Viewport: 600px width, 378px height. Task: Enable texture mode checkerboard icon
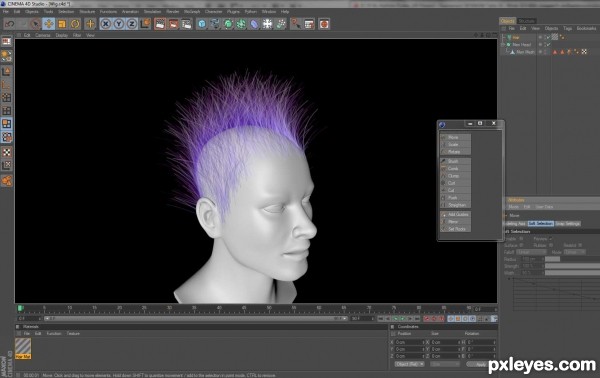(x=7, y=152)
